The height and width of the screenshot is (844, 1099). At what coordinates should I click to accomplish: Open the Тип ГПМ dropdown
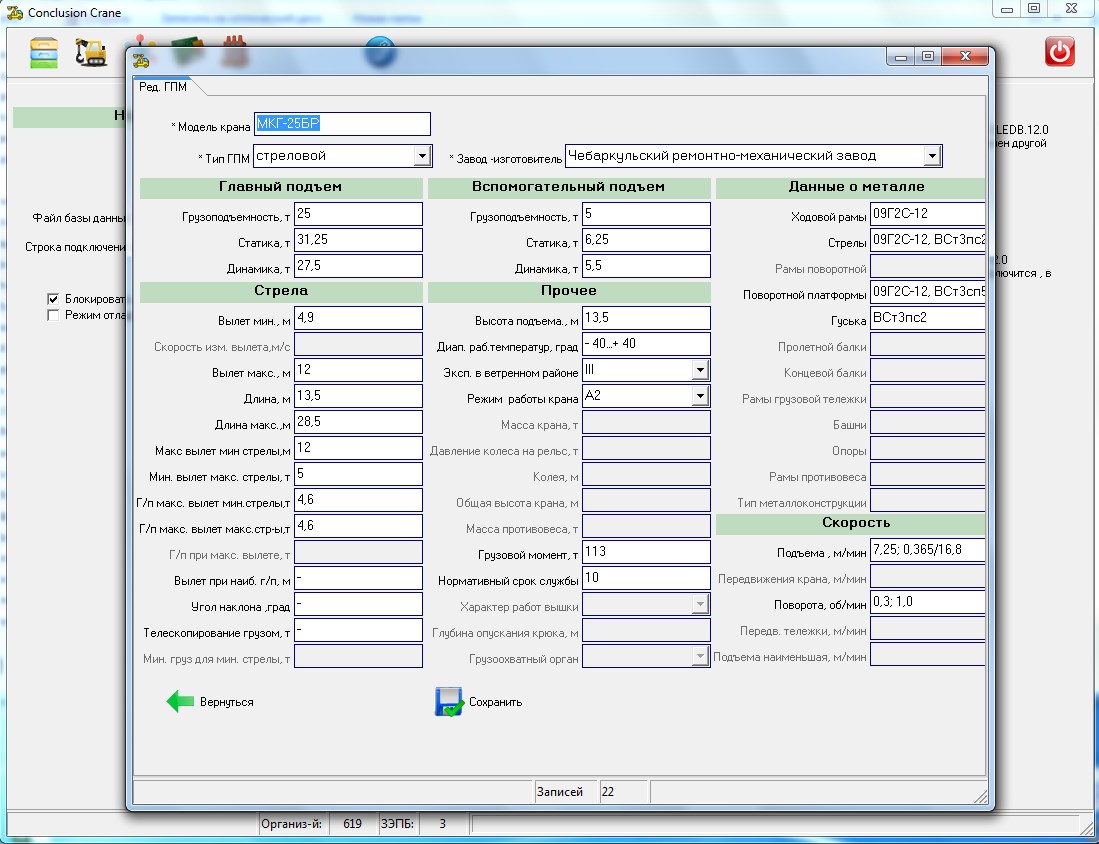pos(422,156)
